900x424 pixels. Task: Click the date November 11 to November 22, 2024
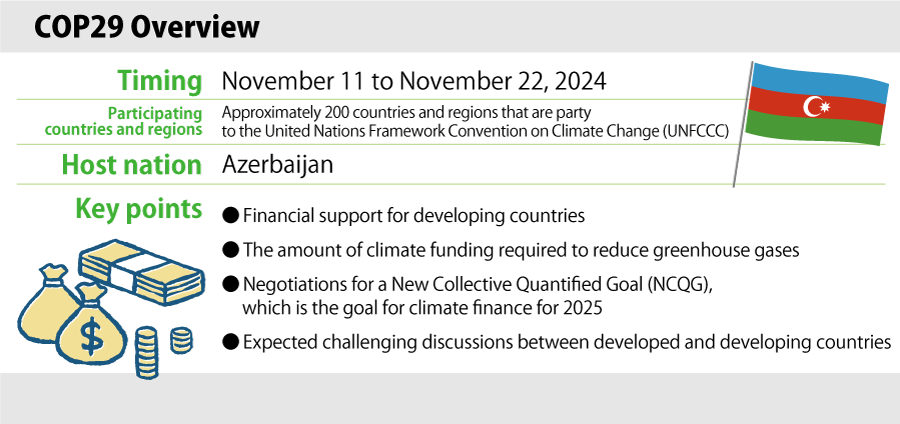pyautogui.click(x=414, y=81)
